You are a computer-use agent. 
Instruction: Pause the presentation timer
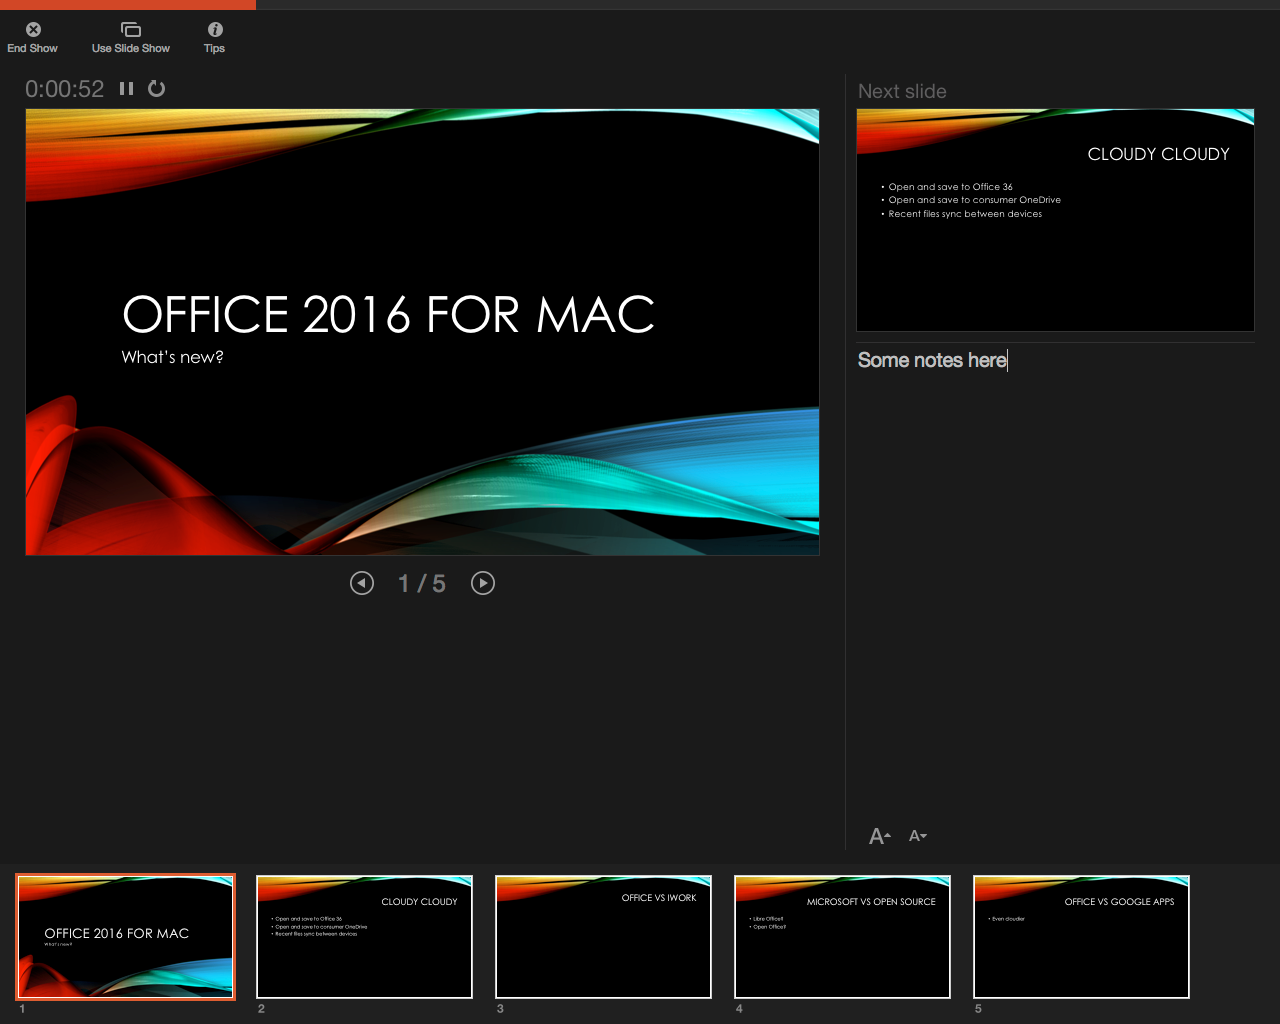[126, 89]
